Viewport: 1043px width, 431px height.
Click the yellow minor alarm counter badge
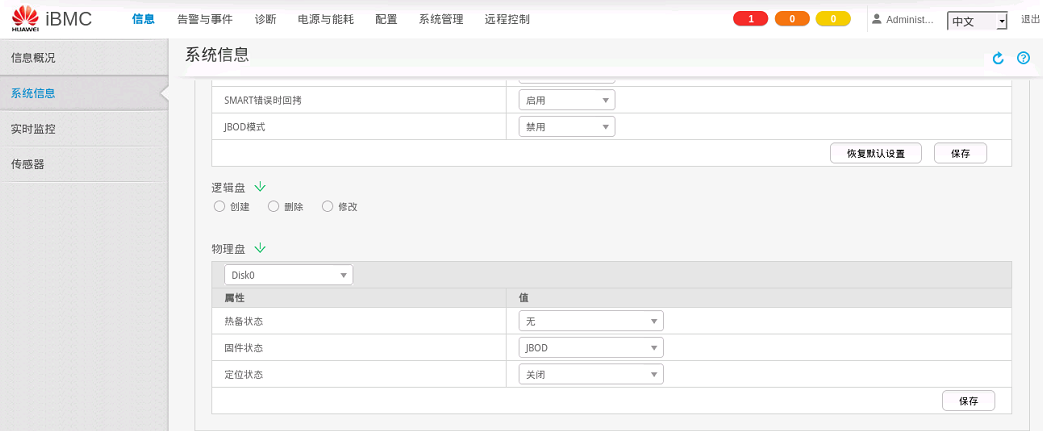click(x=833, y=19)
